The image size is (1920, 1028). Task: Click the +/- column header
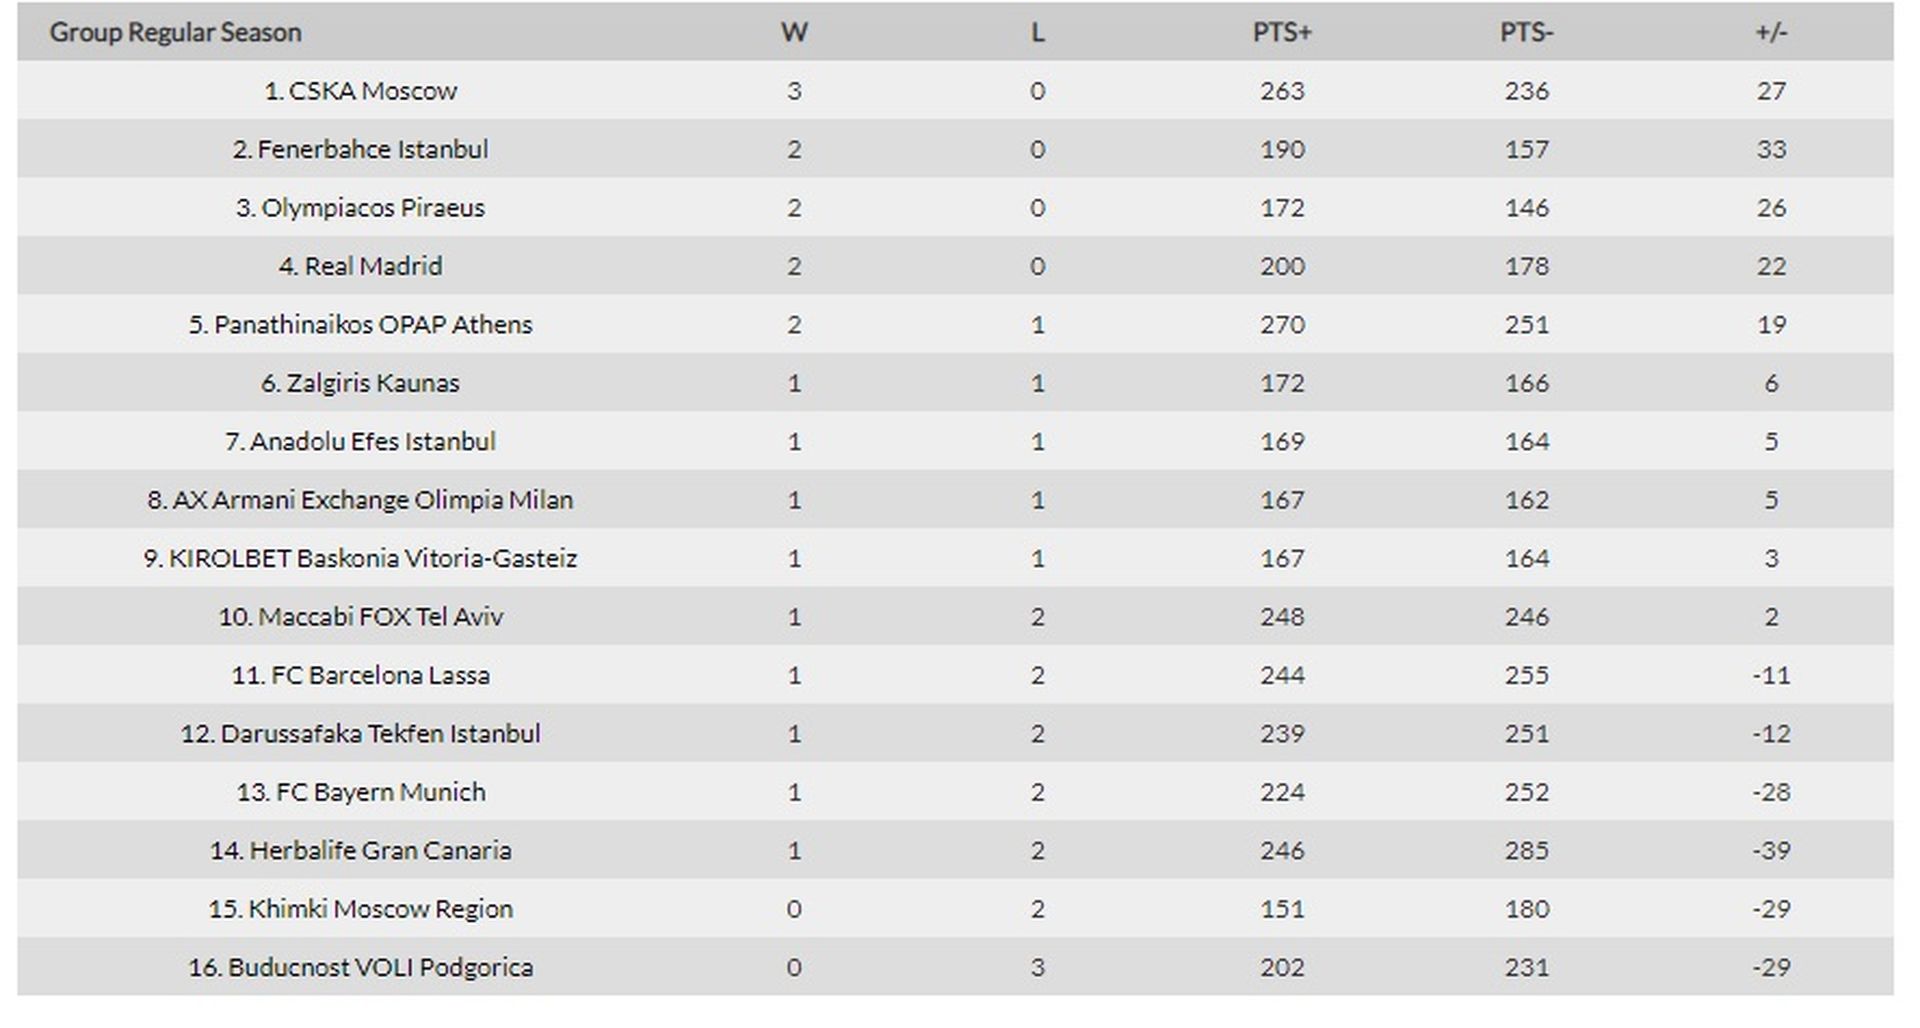click(x=1771, y=32)
